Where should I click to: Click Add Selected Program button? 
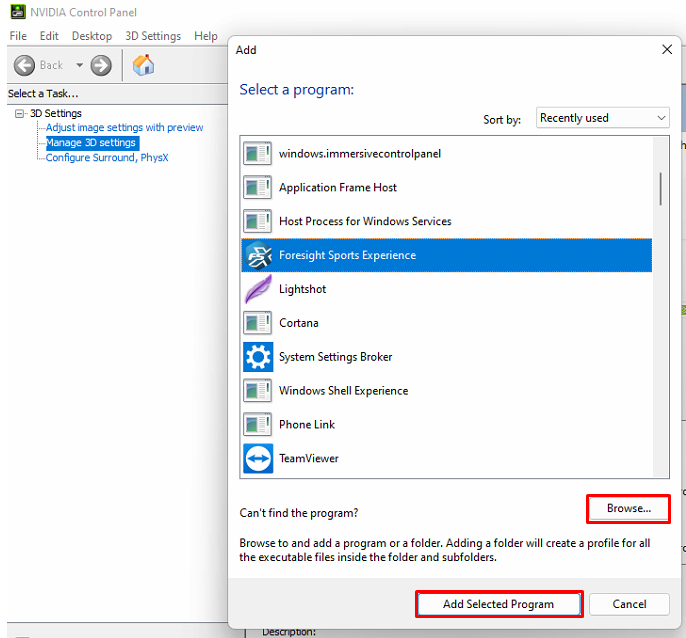coord(499,604)
